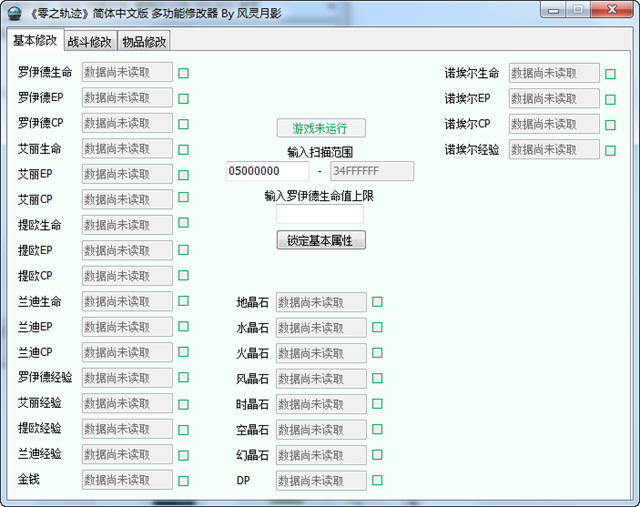640x507 pixels.
Task: Check the 金钱 lock checkbox
Action: click(183, 481)
